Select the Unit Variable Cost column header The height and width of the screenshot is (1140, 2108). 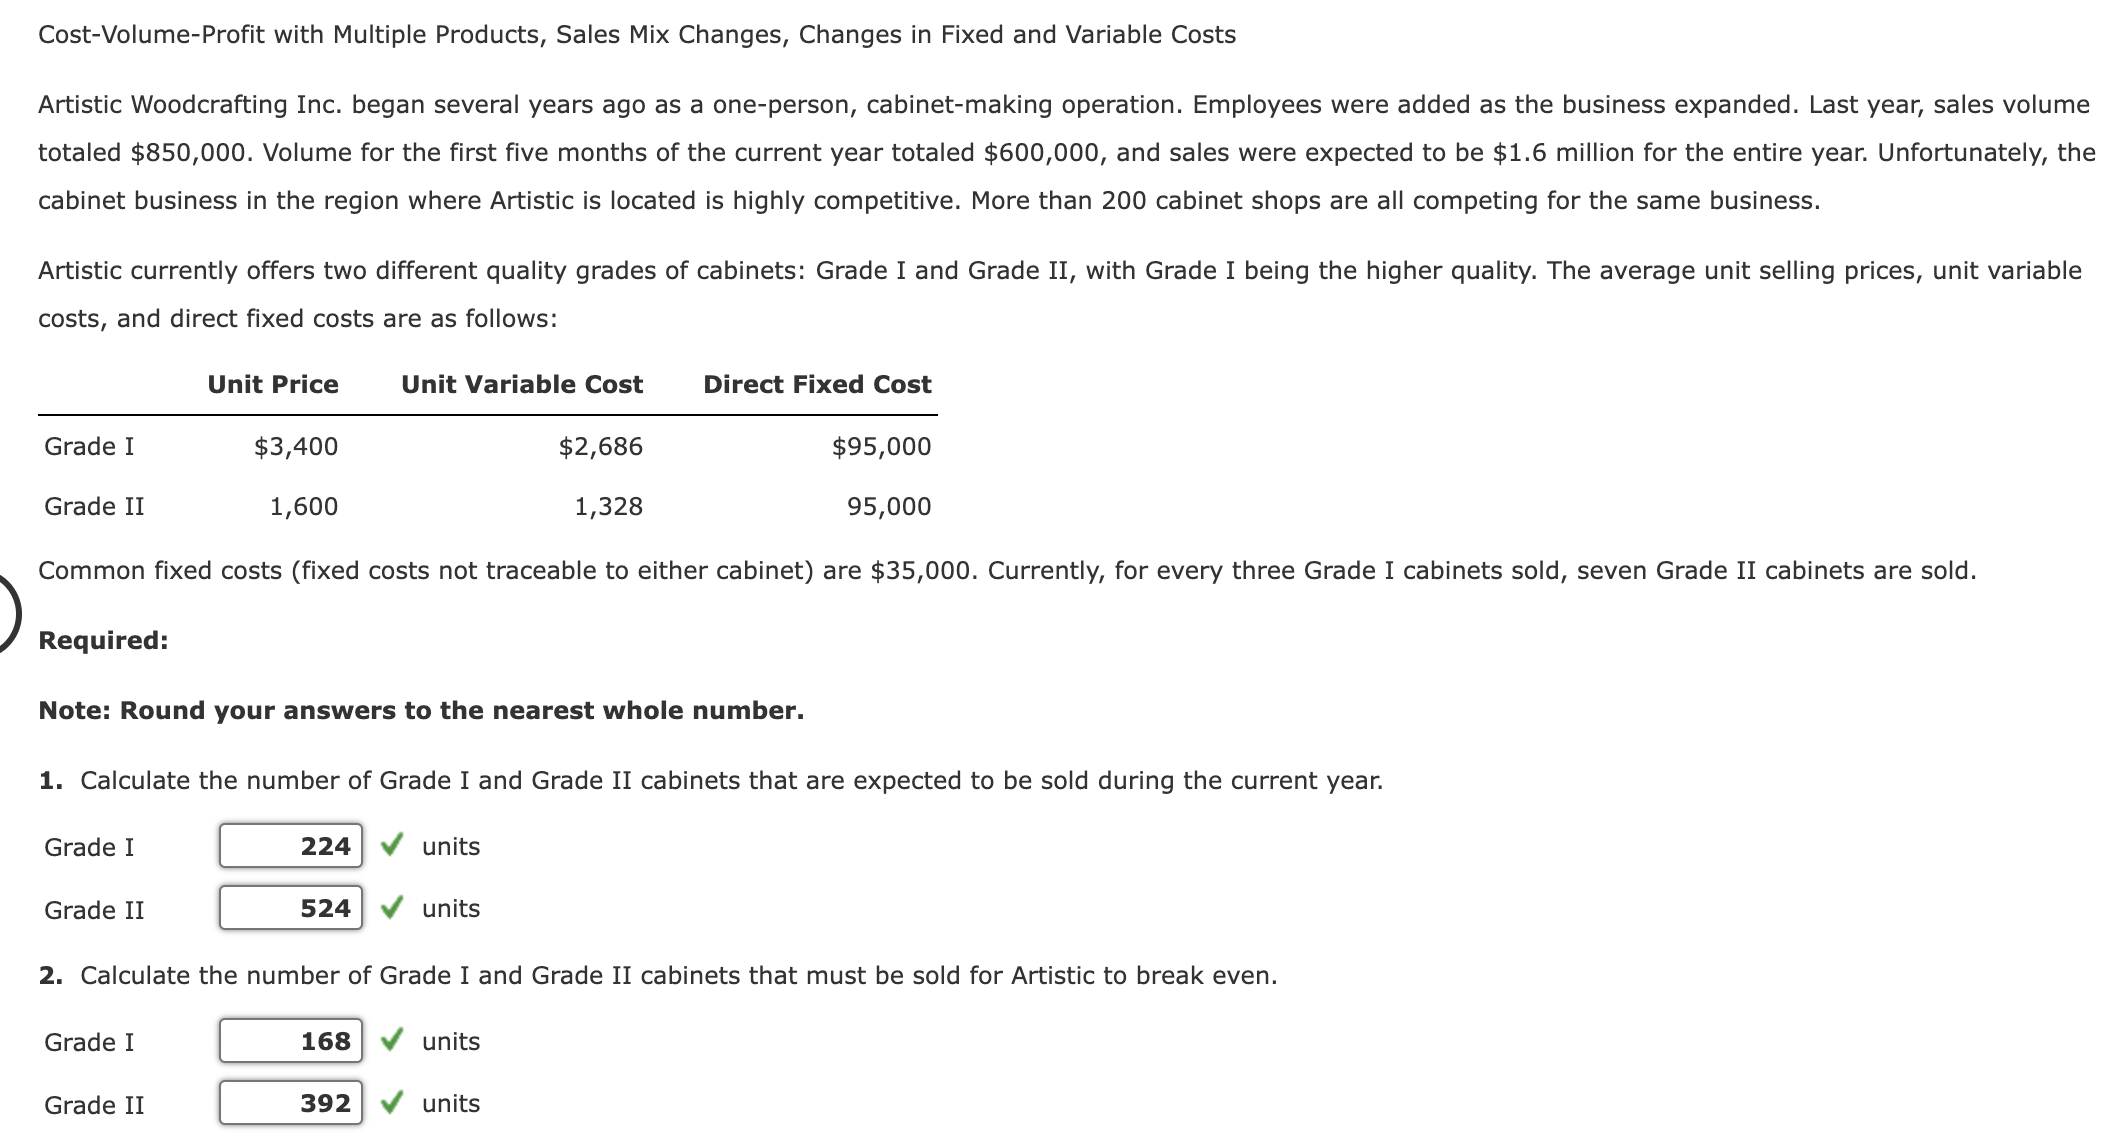522,384
